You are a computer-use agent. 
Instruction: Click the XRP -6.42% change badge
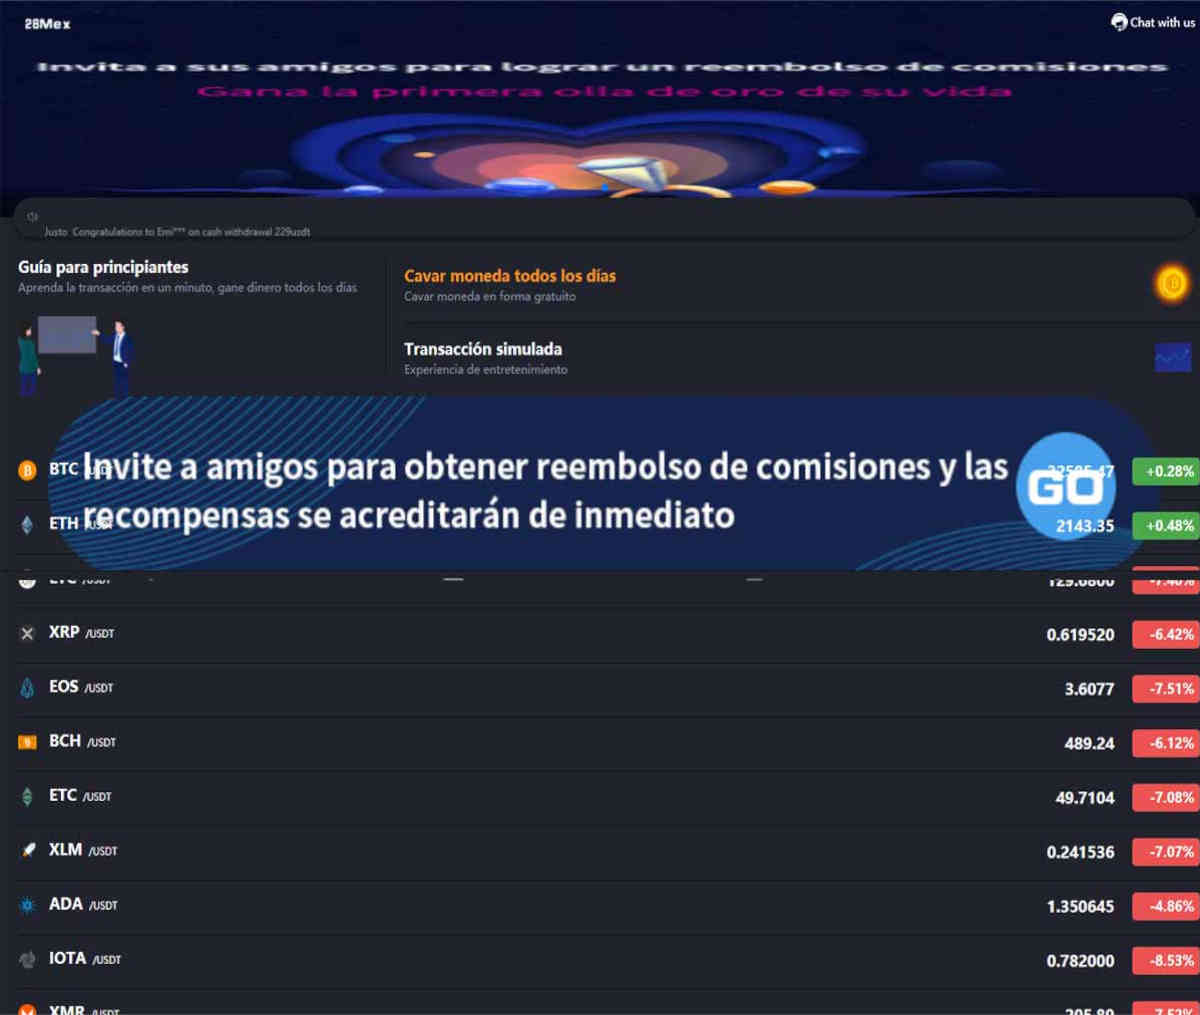(x=1167, y=634)
